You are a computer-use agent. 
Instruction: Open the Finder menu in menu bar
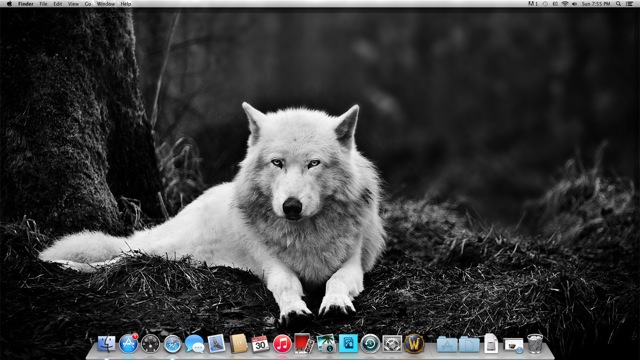click(26, 4)
